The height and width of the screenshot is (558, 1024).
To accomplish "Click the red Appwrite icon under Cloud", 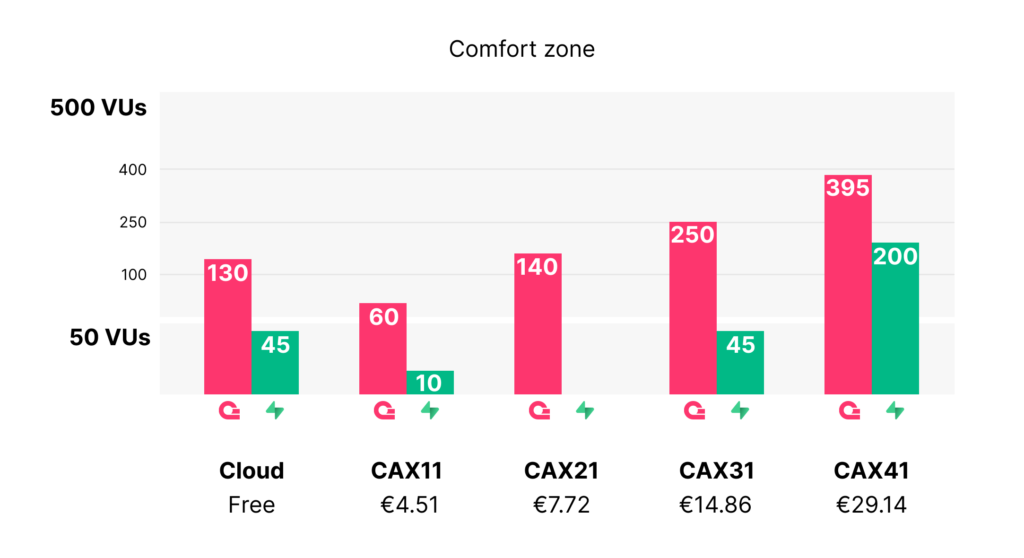I will point(228,410).
